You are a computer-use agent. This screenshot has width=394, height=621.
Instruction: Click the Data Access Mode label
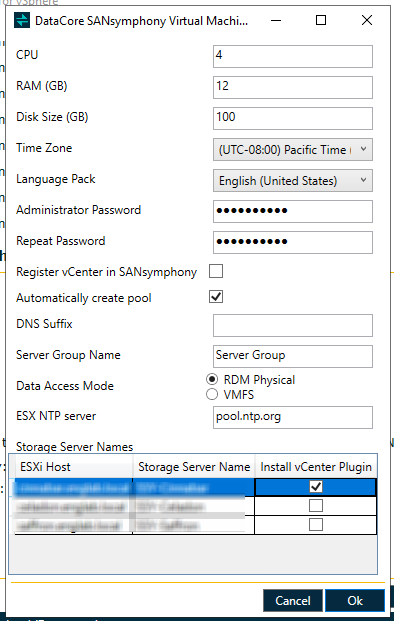[x=65, y=386]
